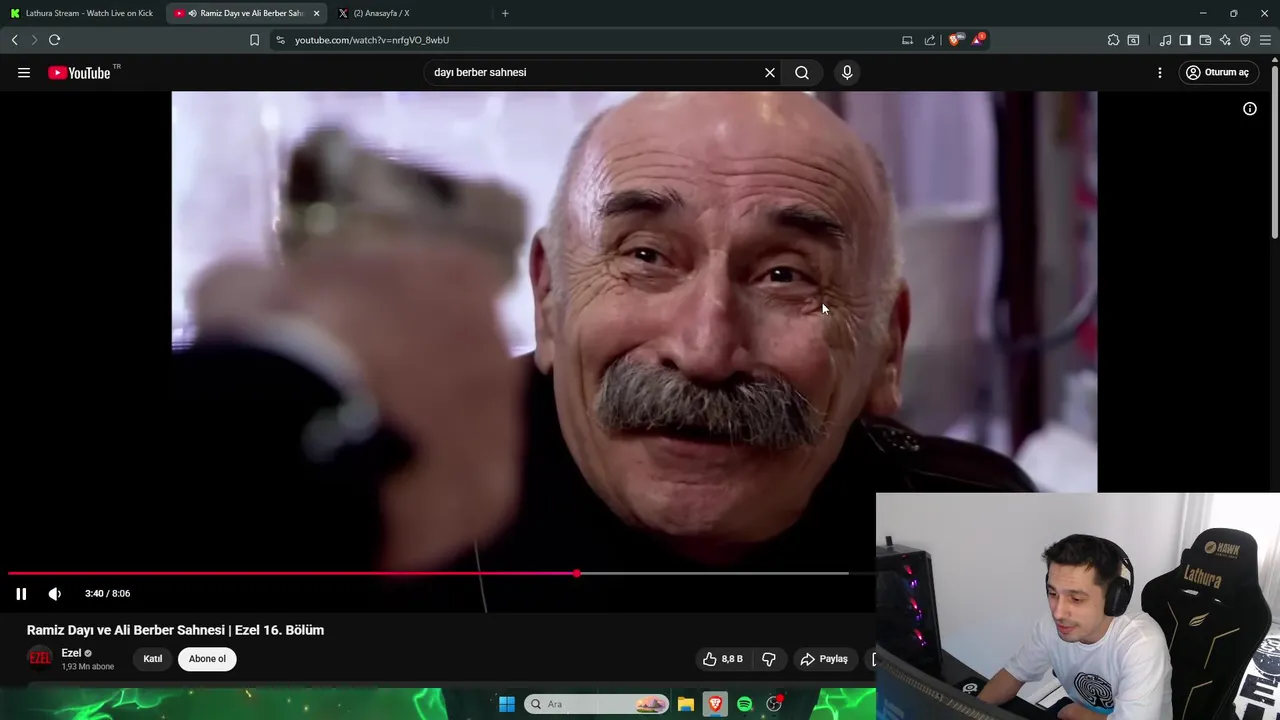Viewport: 1280px width, 720px height.
Task: Open YouTube settings three-dot menu
Action: tap(1160, 72)
